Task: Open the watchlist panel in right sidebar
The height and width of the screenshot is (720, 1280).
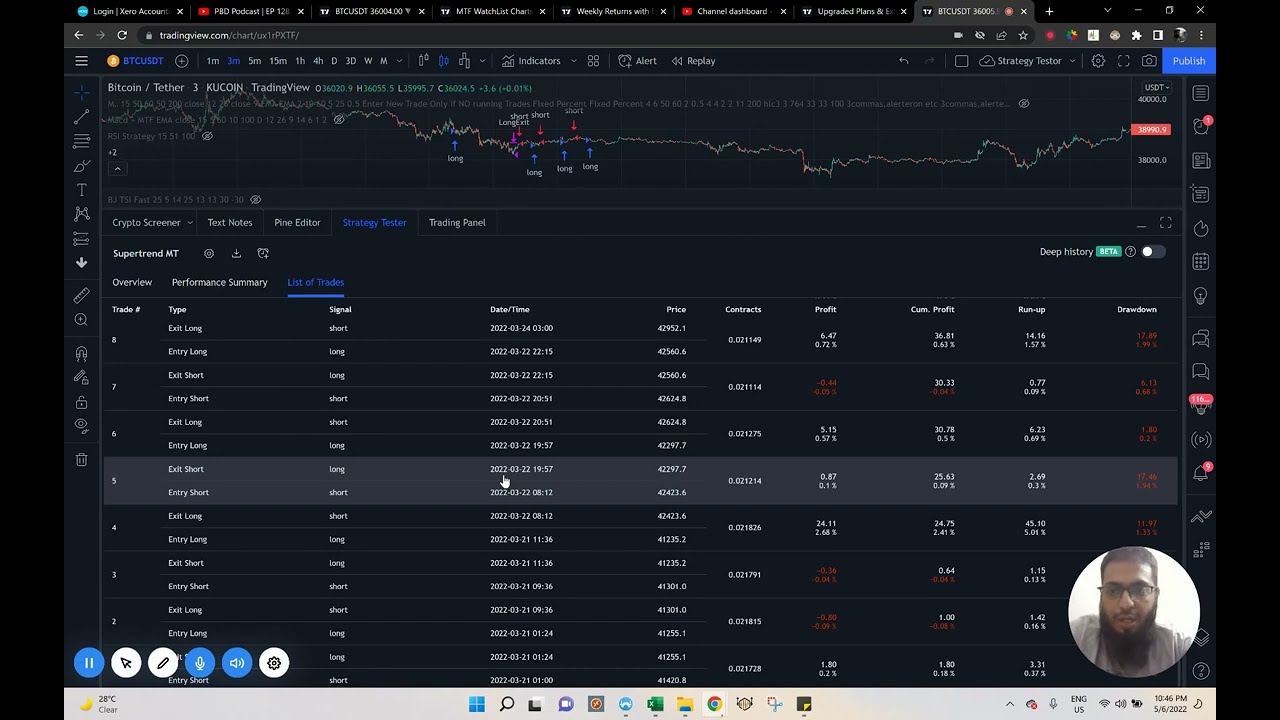Action: click(1201, 93)
